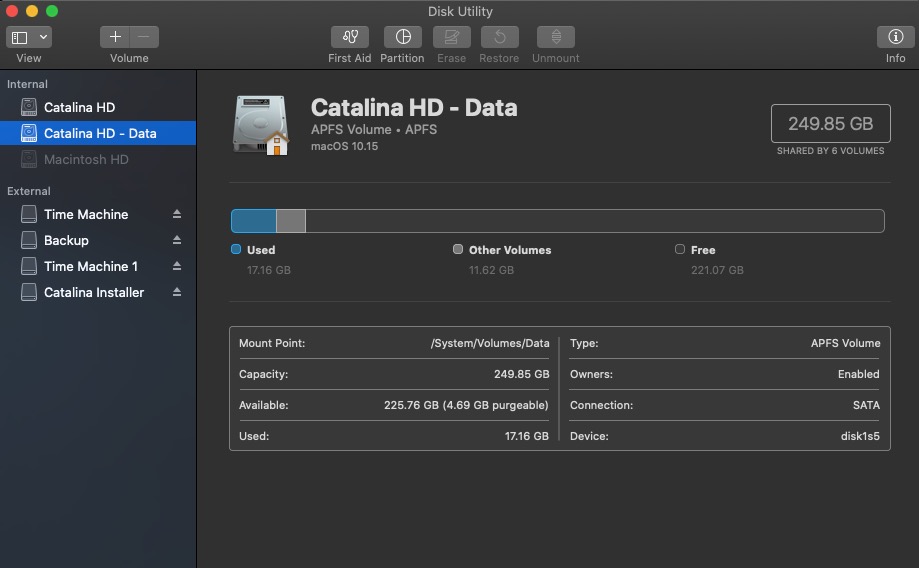This screenshot has width=919, height=568.
Task: Click the Catalina HD - Data drive icon
Action: click(x=260, y=125)
